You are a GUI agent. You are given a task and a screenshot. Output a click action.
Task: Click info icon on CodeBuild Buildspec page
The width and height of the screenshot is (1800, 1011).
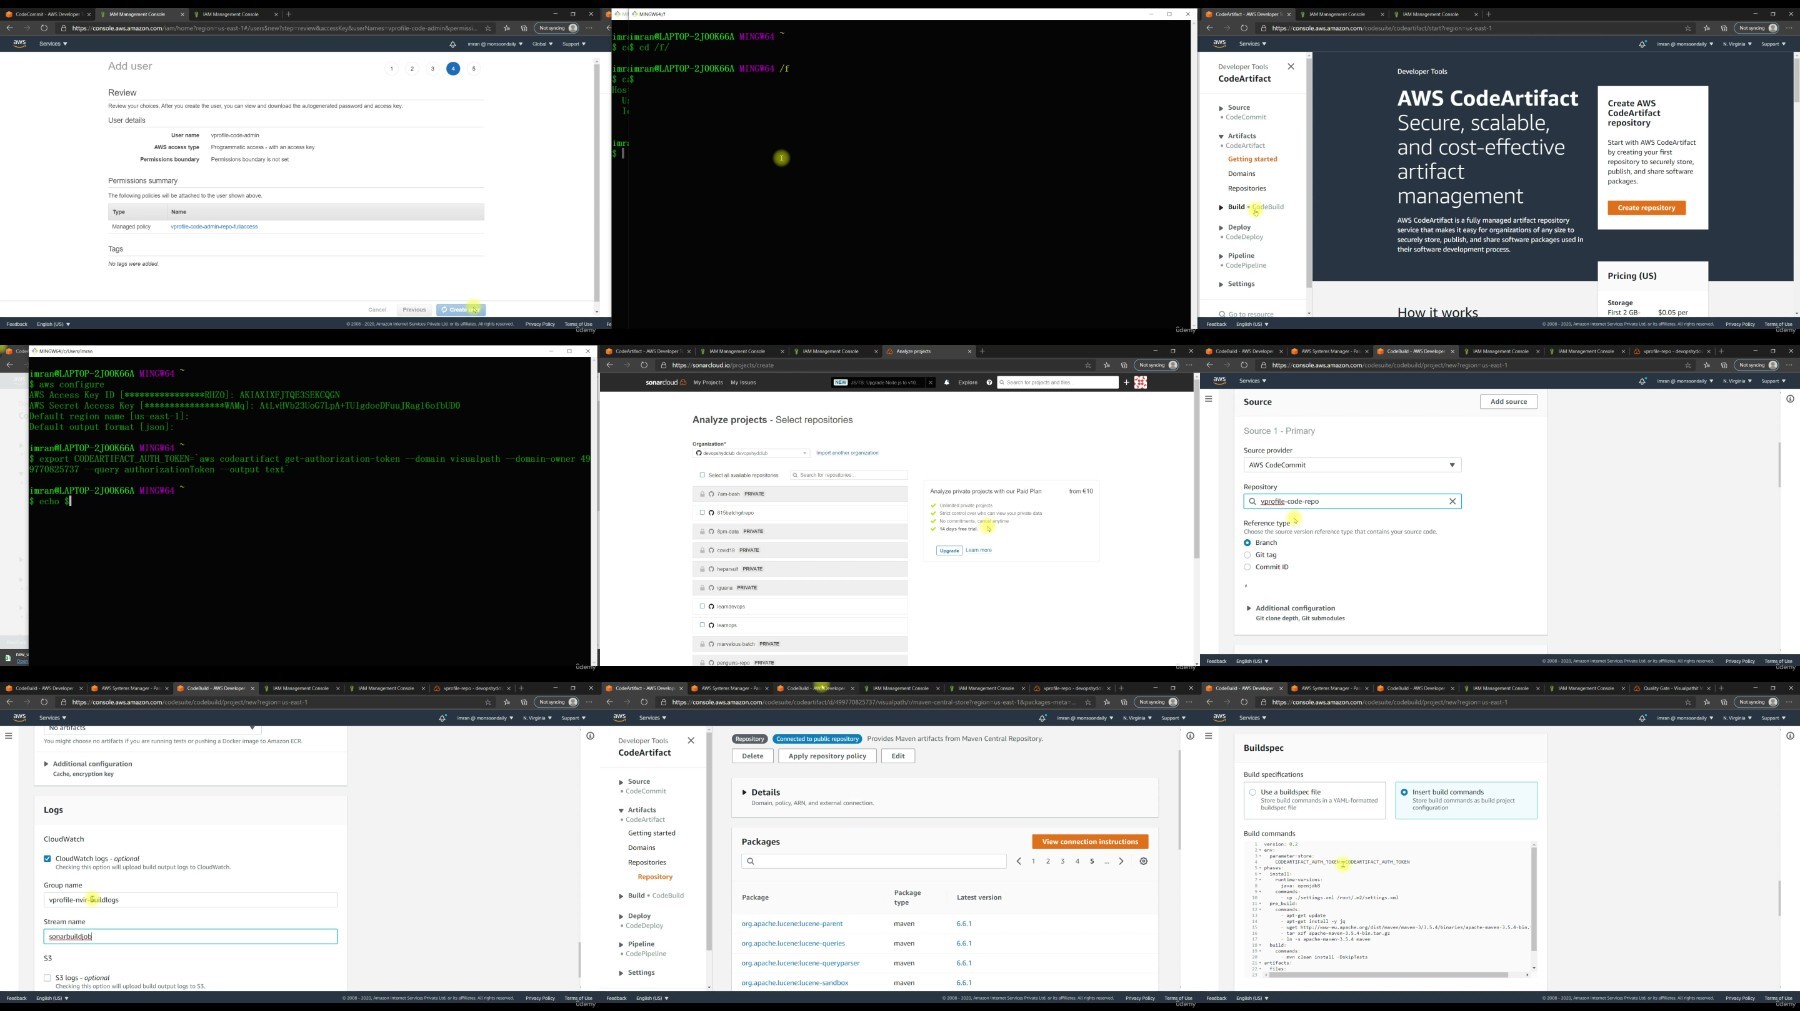(x=1790, y=736)
